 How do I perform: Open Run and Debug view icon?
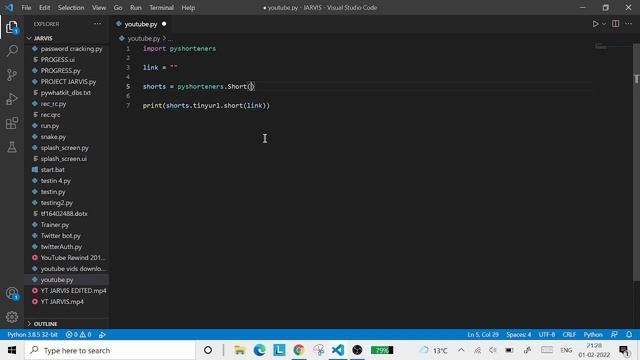12,99
